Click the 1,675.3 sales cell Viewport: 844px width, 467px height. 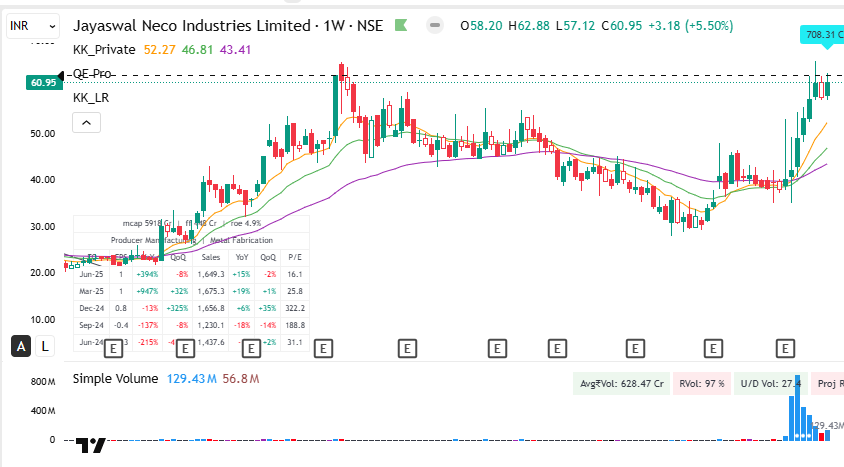[211, 291]
